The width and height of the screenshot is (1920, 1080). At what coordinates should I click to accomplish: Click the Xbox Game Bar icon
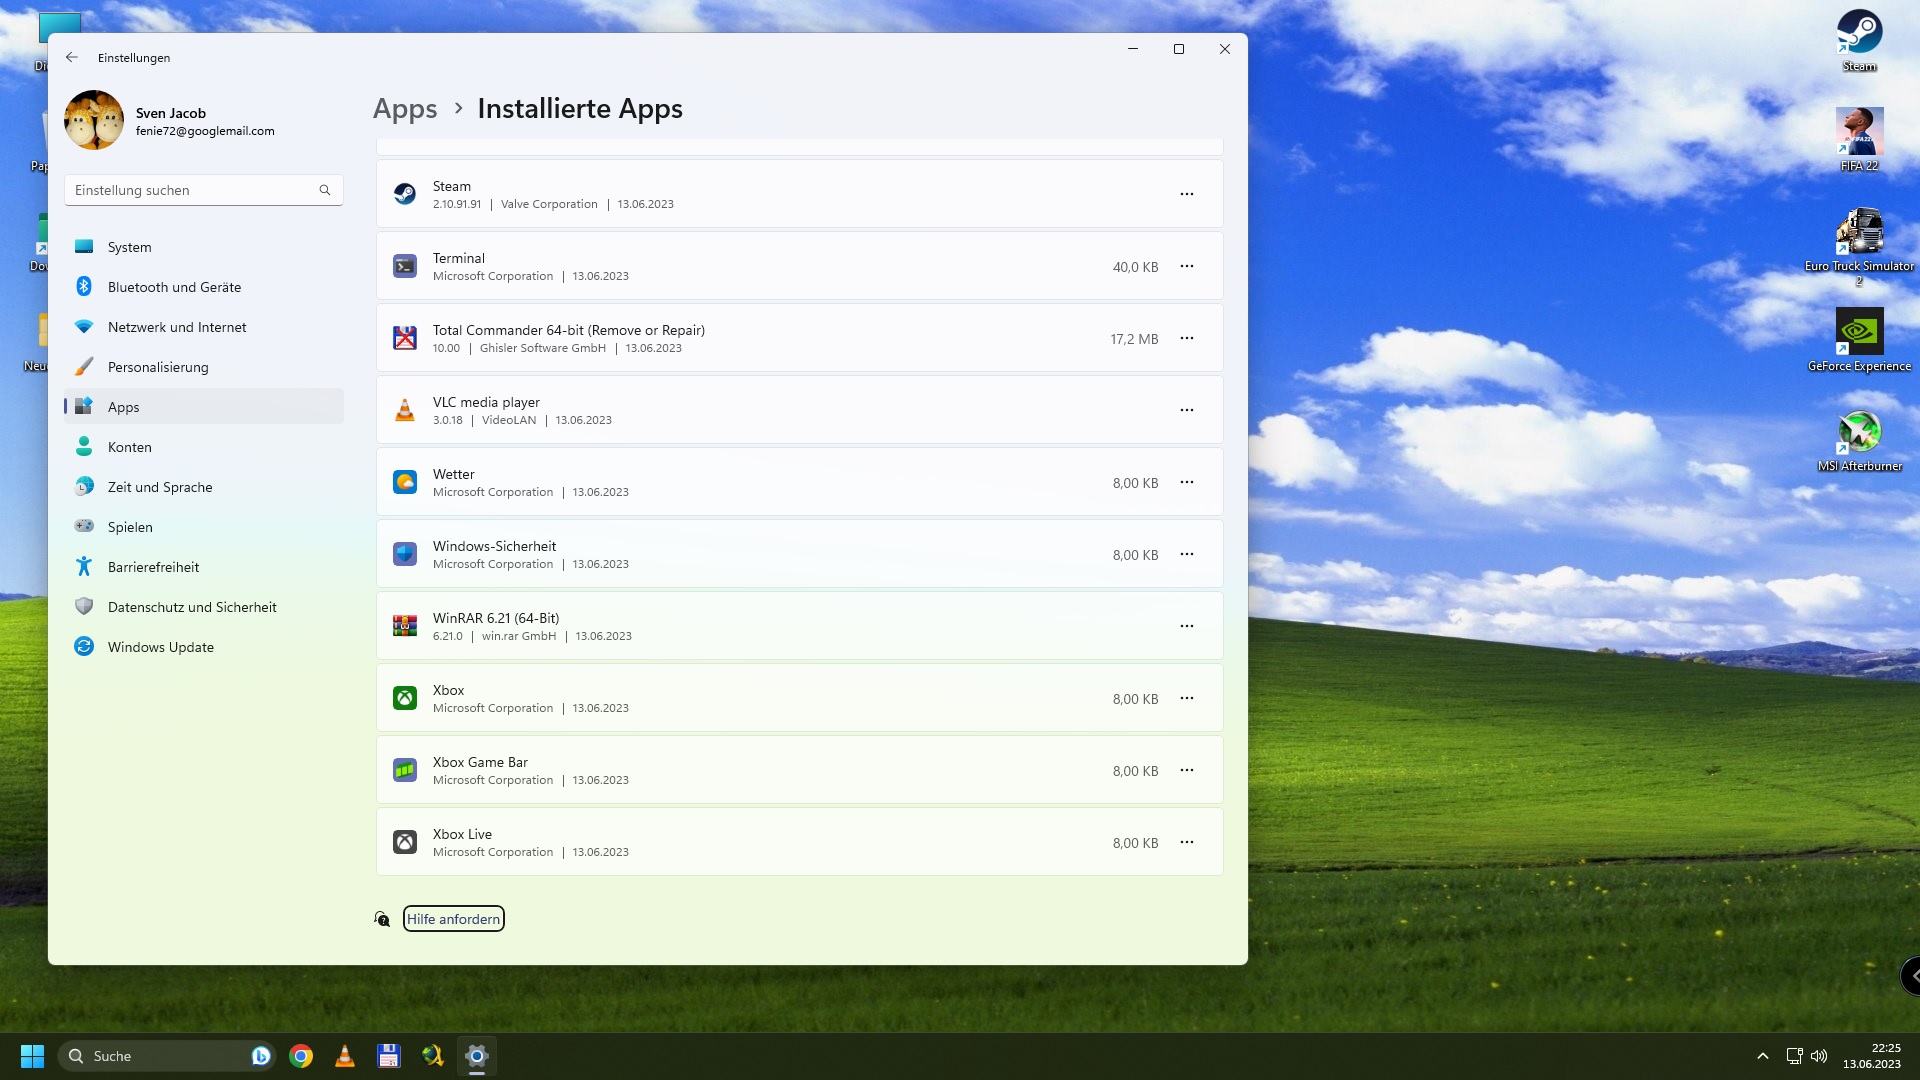405,770
